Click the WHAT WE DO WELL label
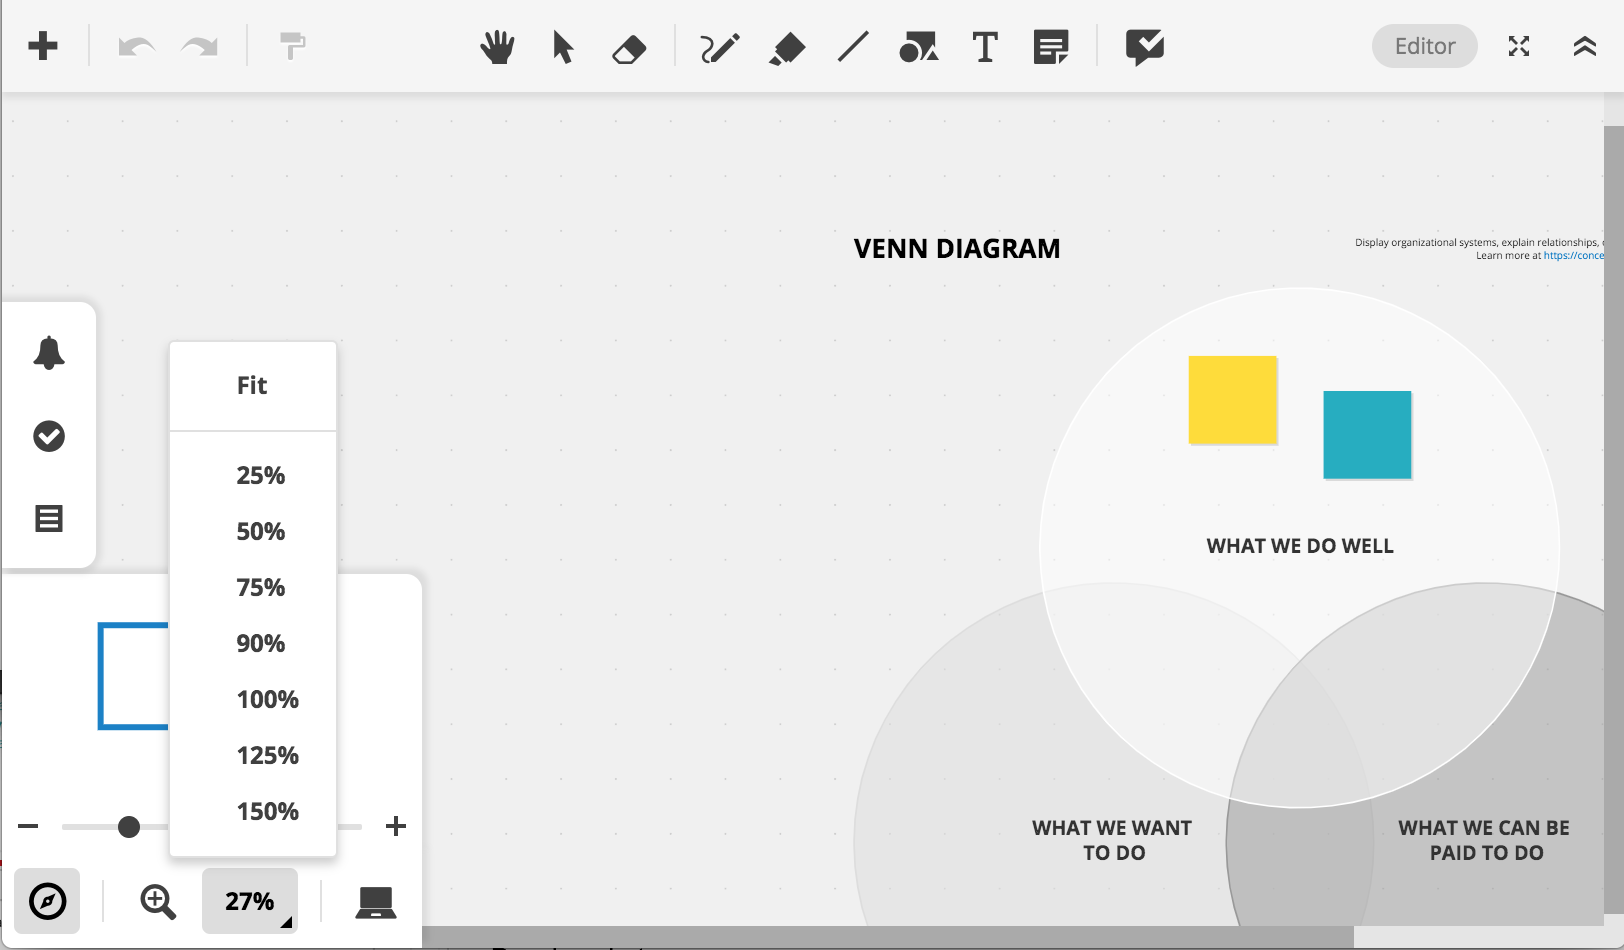Screen dimensions: 1624x950 point(1300,546)
